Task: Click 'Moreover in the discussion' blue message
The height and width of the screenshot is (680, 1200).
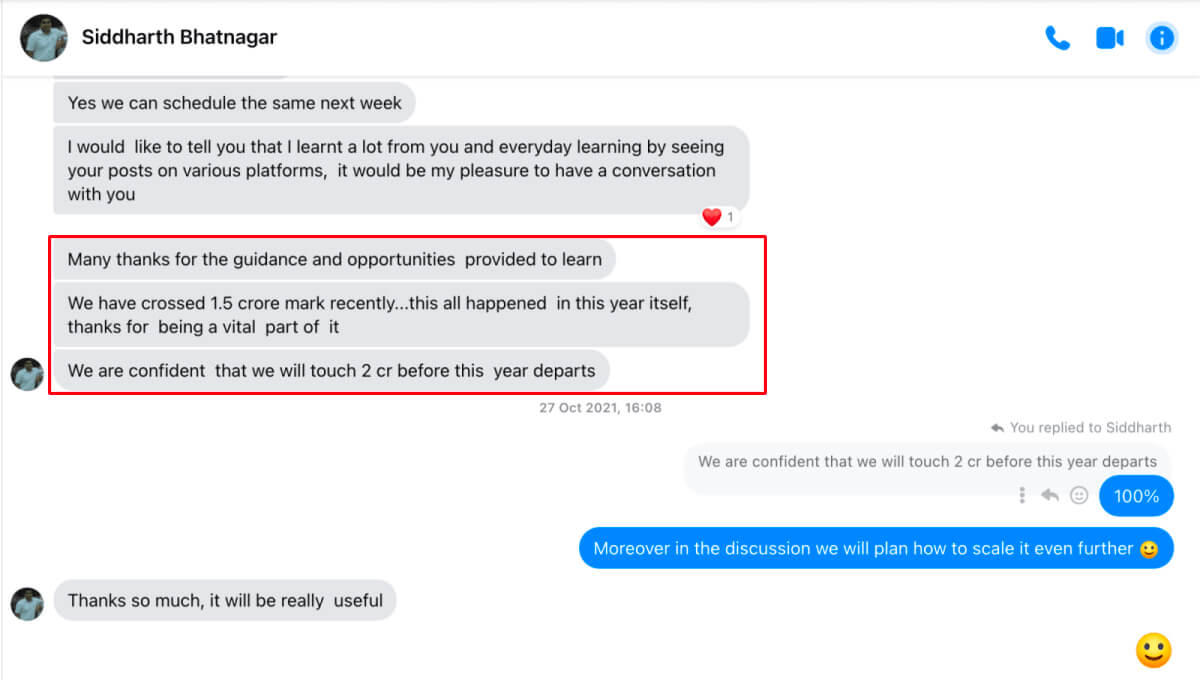Action: click(875, 548)
